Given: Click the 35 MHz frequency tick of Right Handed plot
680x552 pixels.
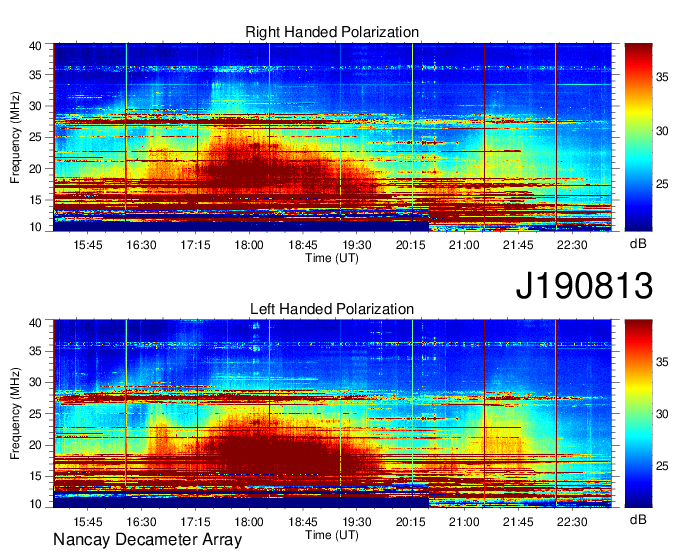Looking at the screenshot, I should tap(35, 75).
